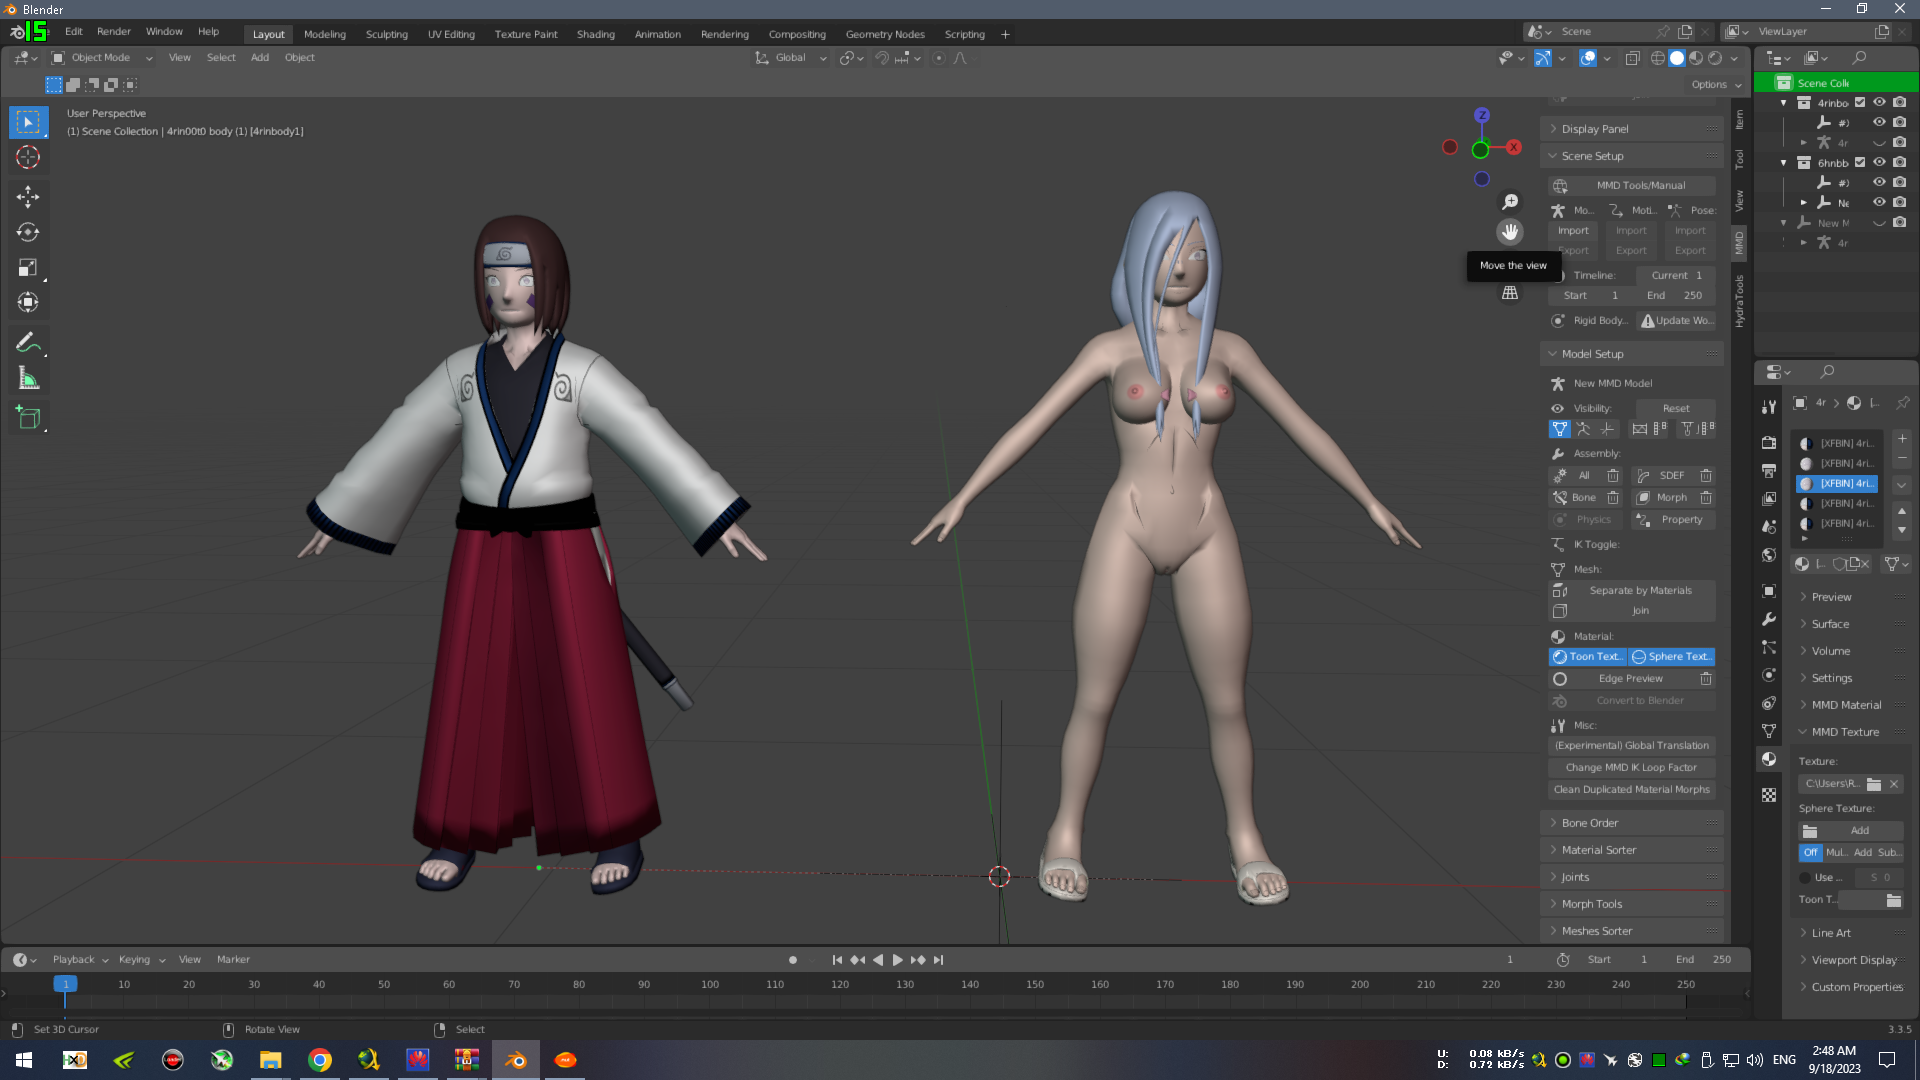Play the animation forward

[897, 960]
